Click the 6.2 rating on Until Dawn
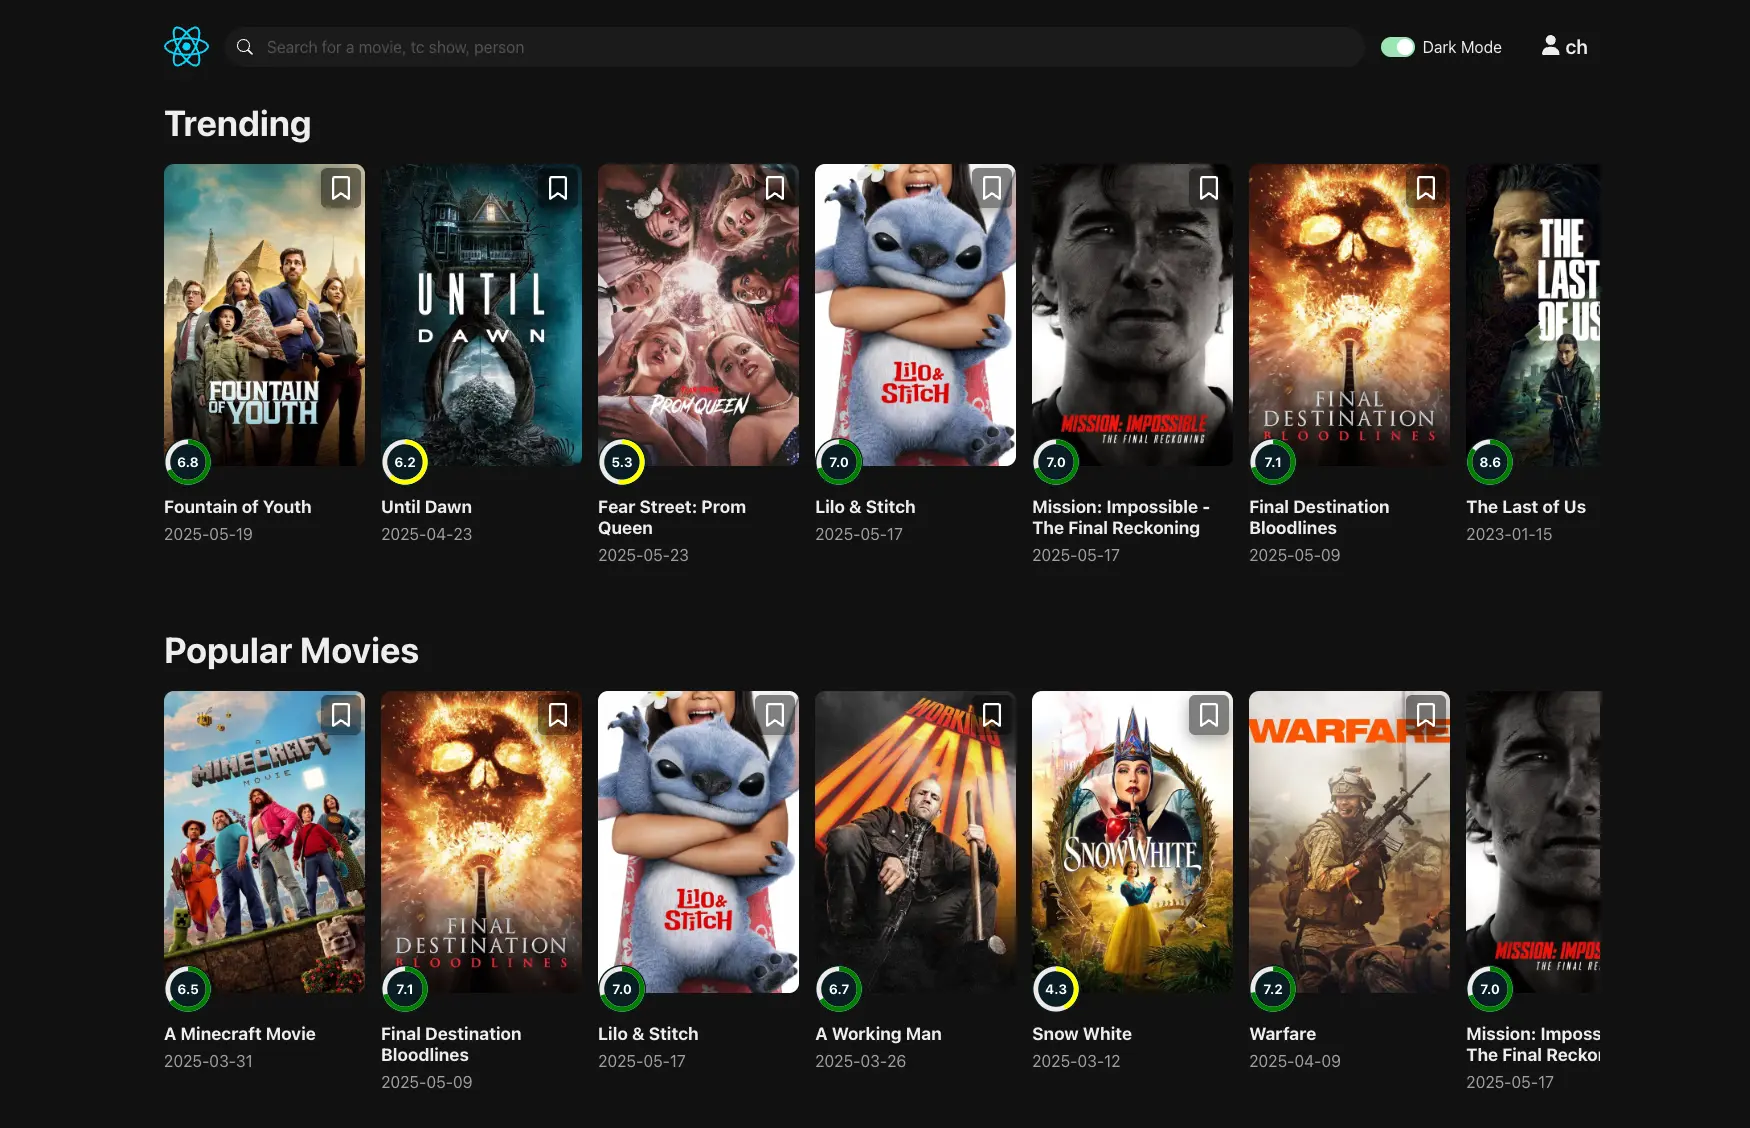This screenshot has width=1750, height=1128. [405, 462]
